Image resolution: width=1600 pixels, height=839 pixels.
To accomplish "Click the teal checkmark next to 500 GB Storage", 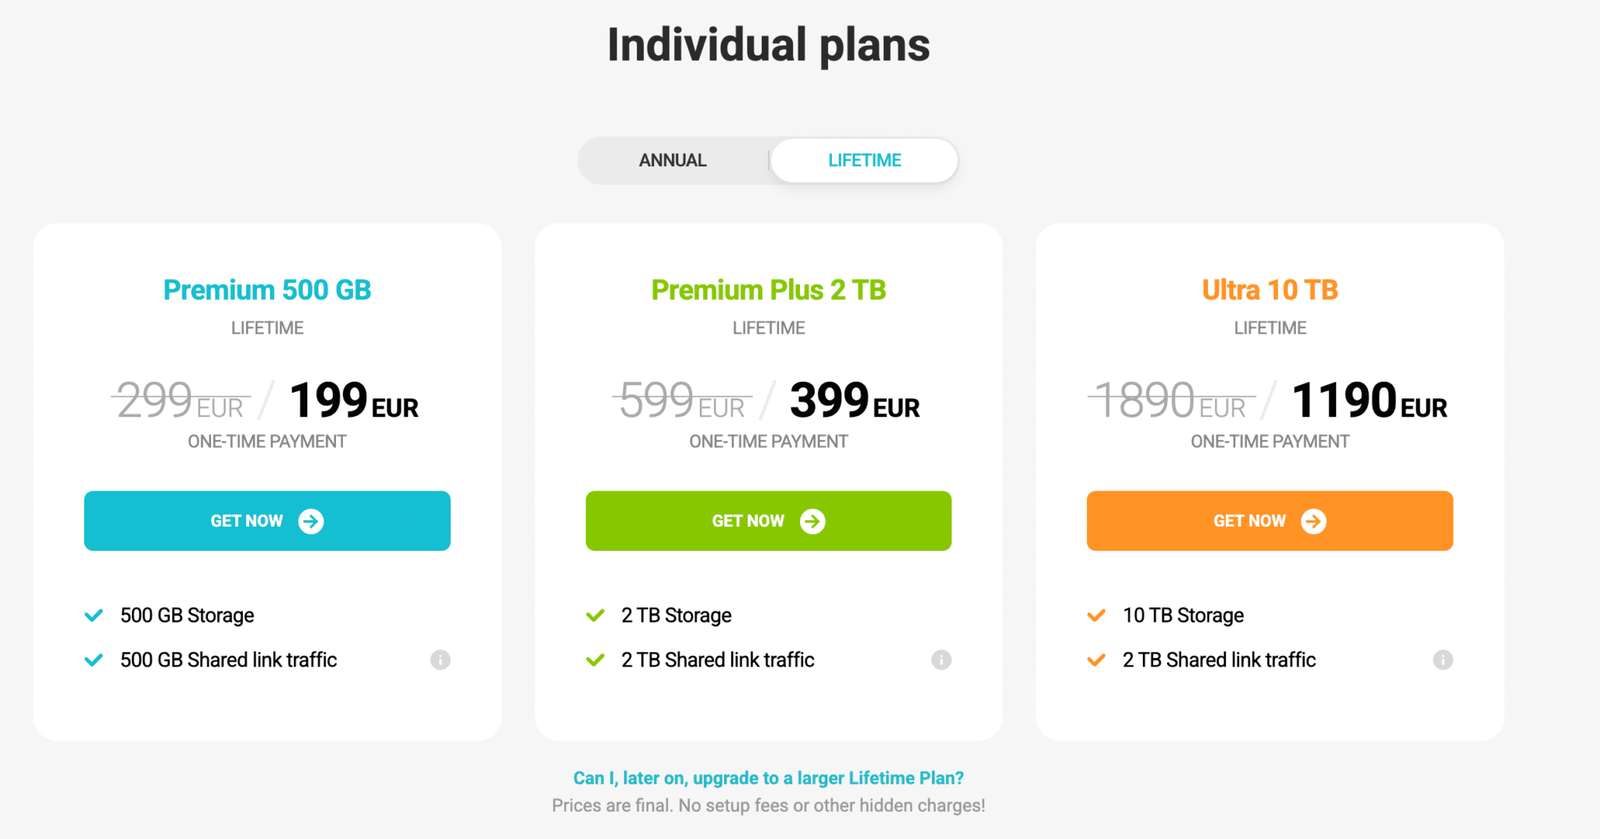I will [94, 614].
